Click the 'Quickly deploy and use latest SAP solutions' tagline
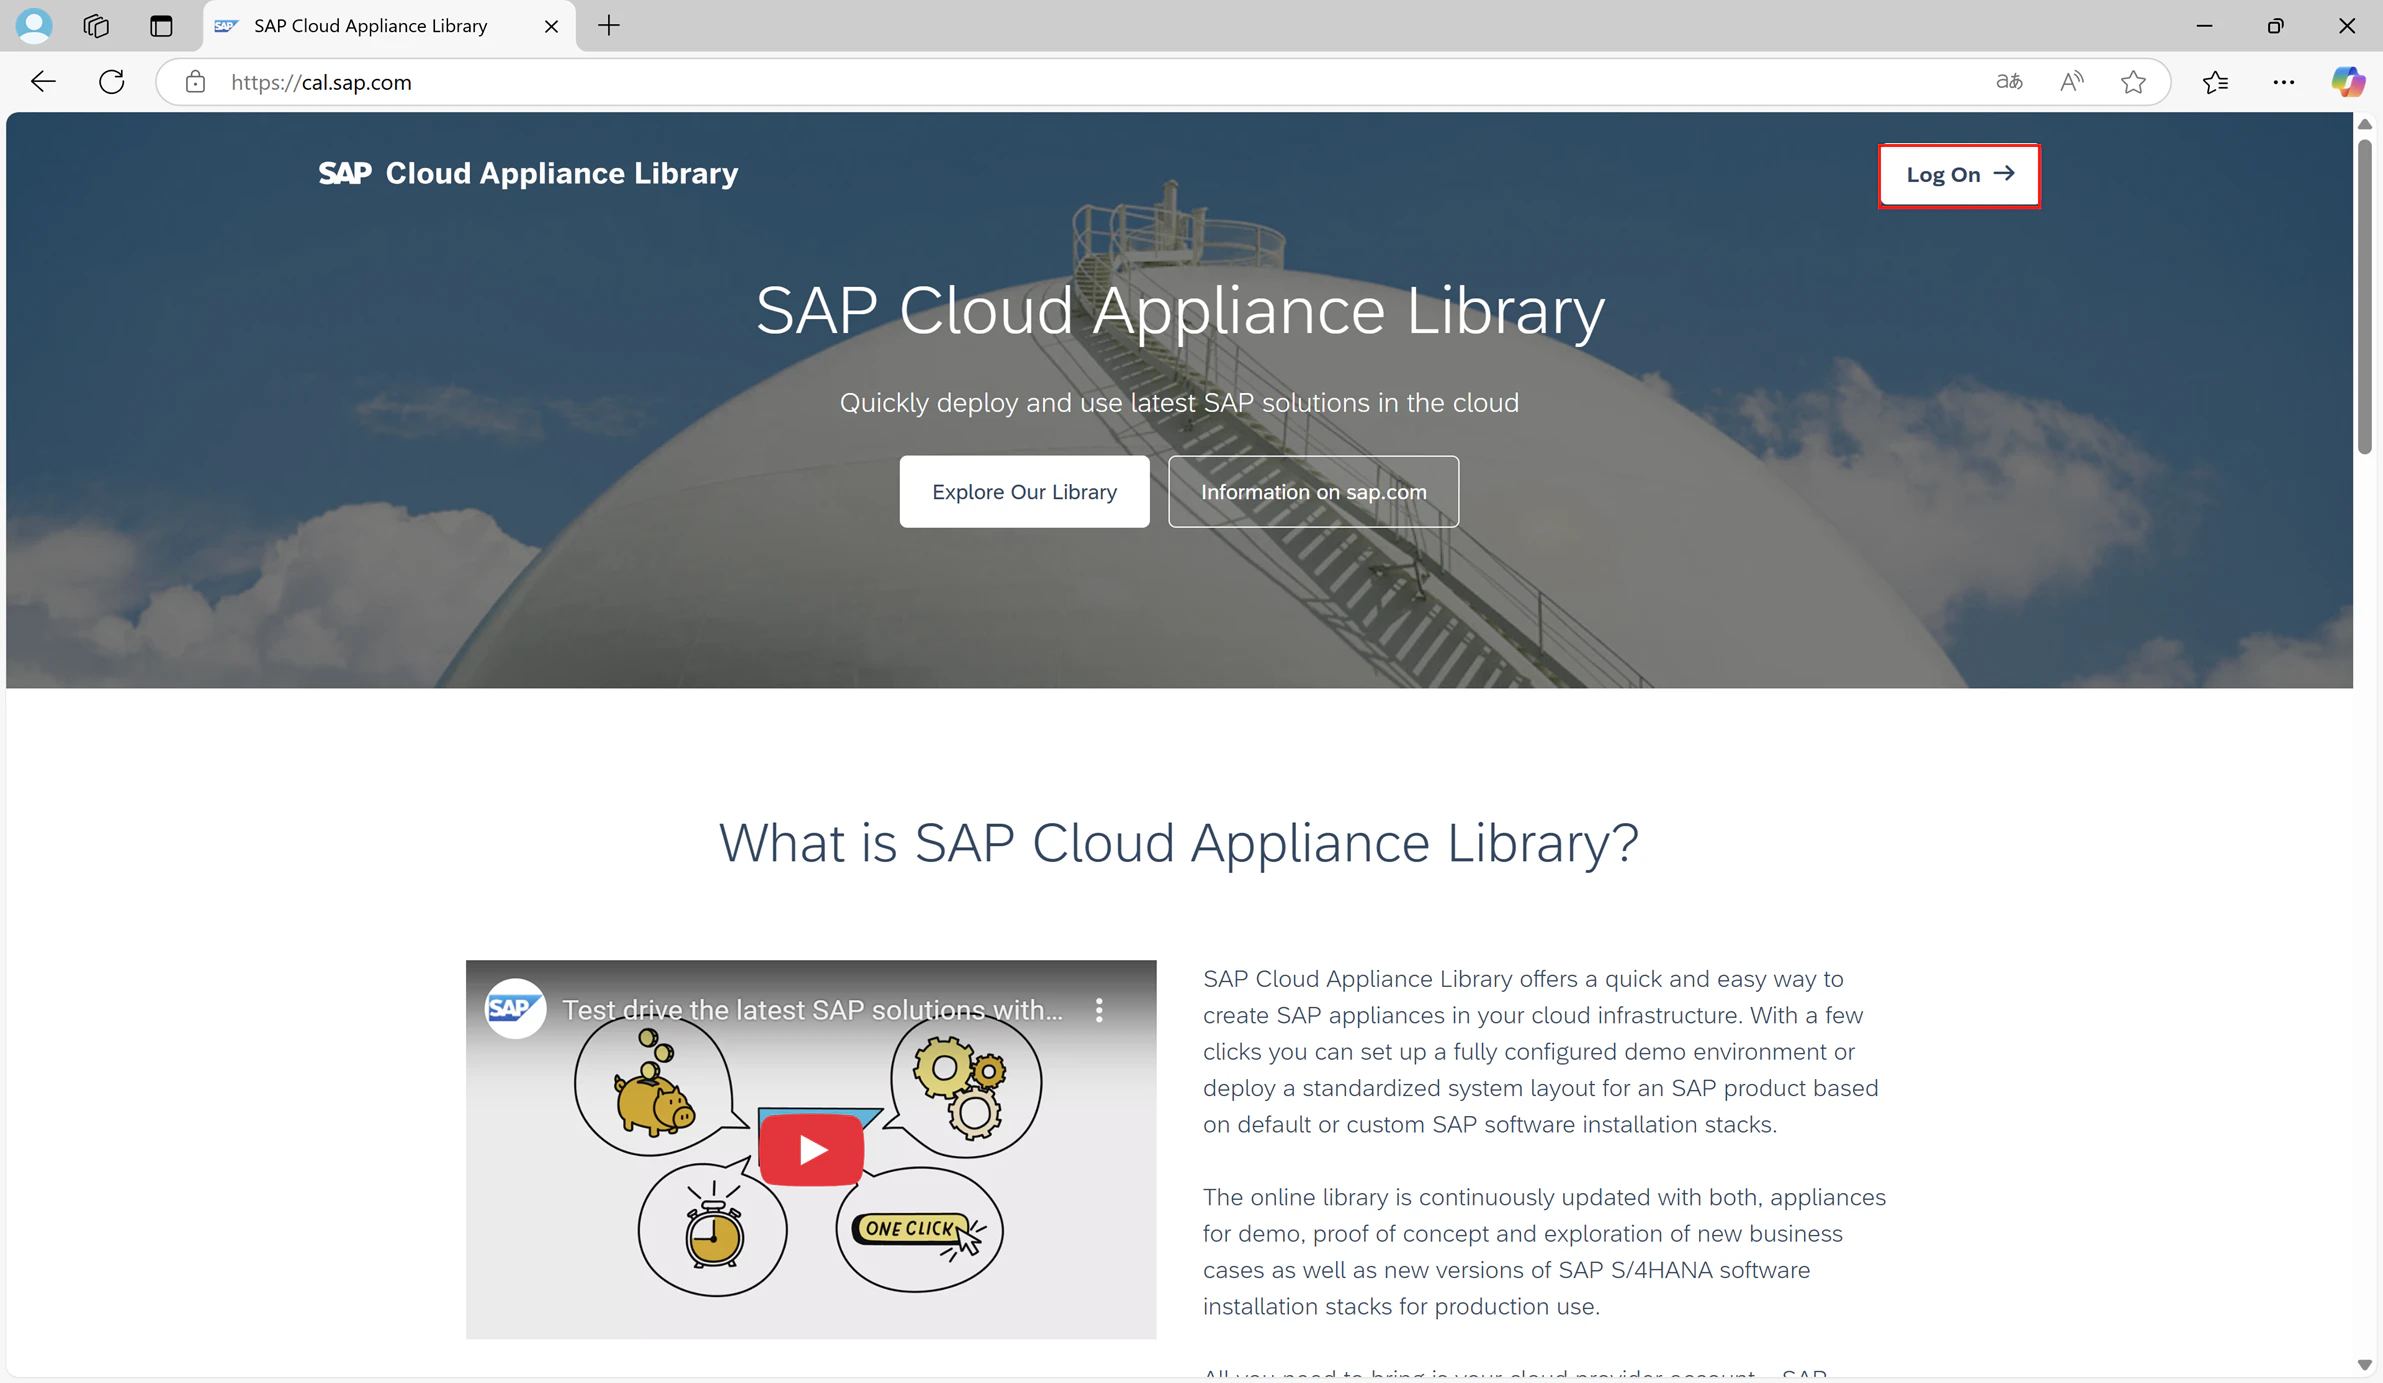 (x=1179, y=403)
